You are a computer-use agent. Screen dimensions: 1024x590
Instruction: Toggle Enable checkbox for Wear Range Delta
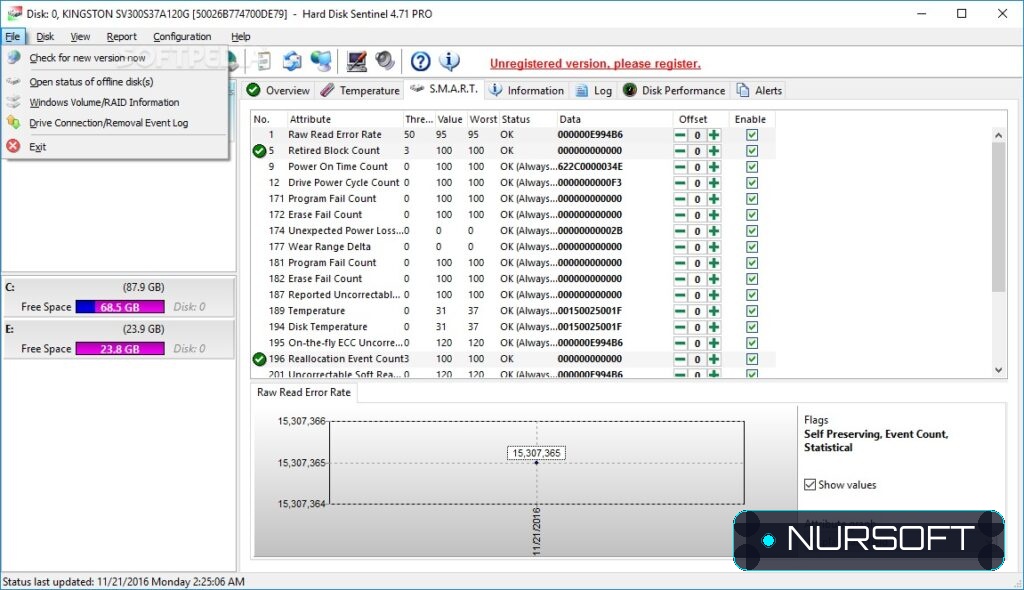752,247
